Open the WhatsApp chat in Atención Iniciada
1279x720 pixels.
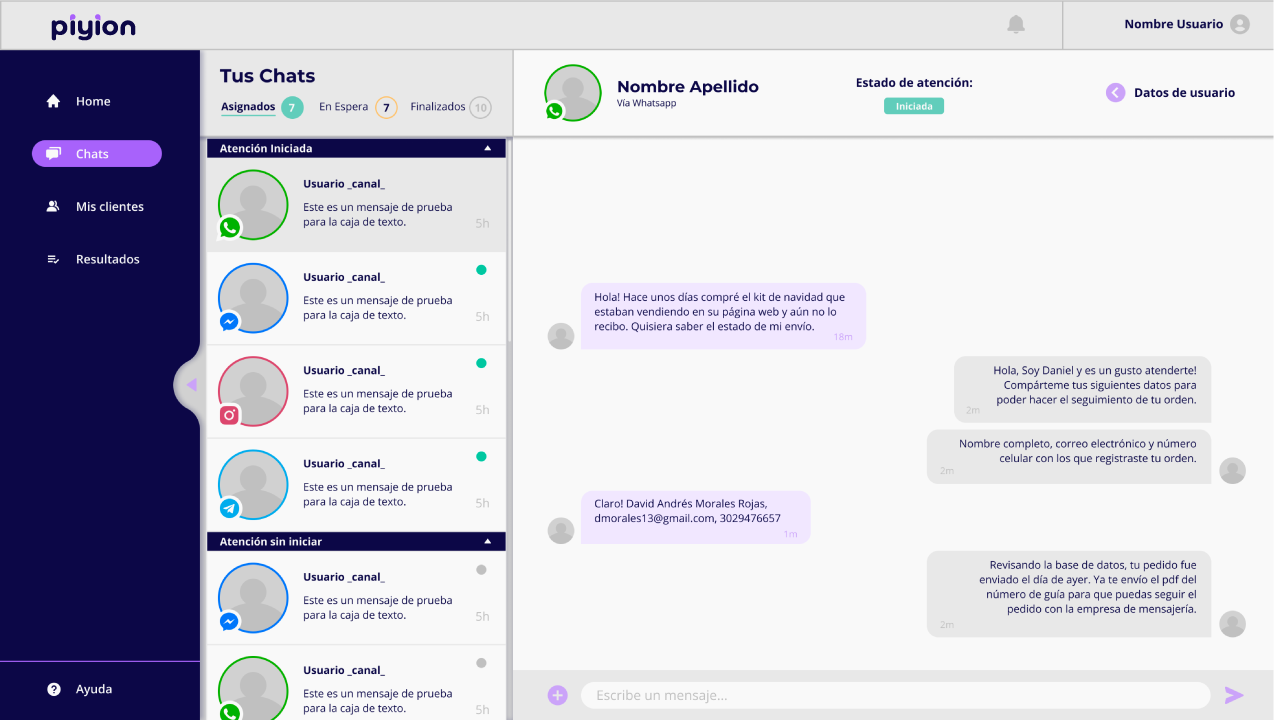pos(356,205)
